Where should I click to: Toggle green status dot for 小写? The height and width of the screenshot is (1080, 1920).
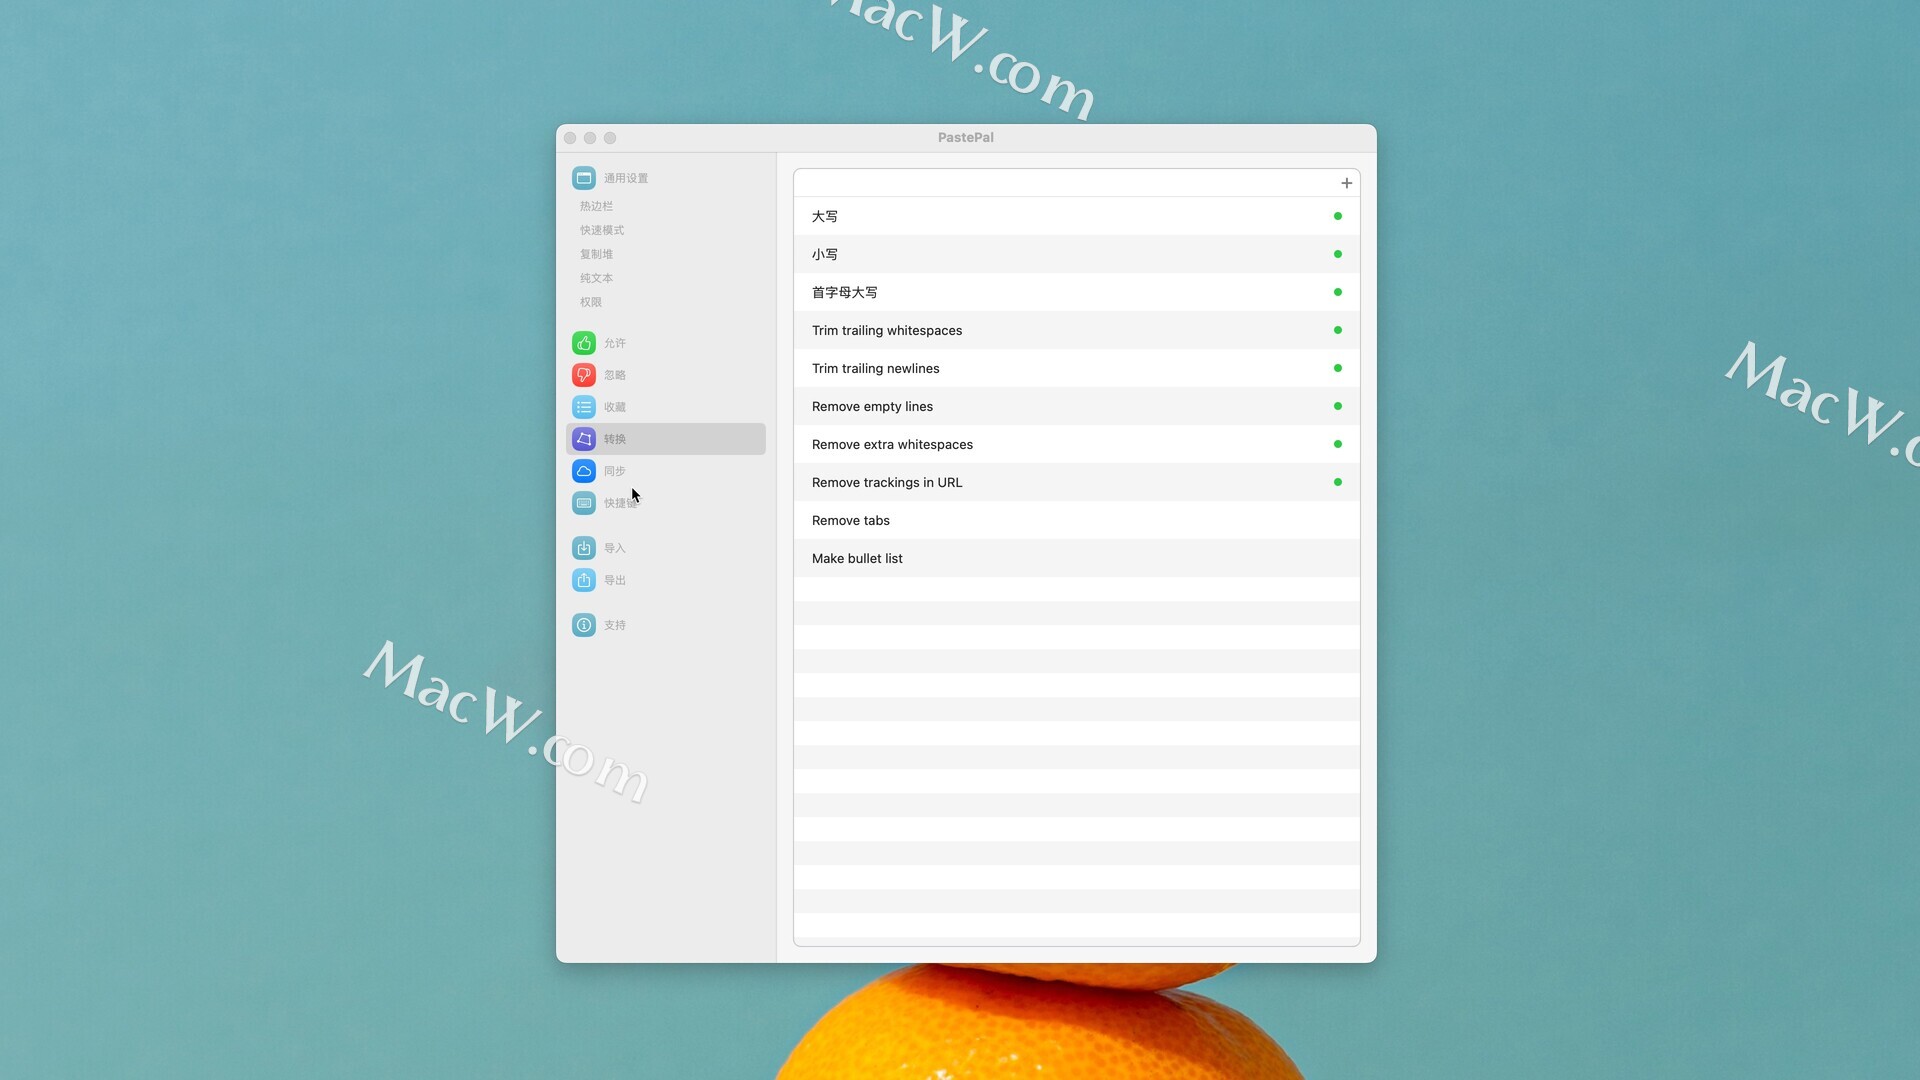tap(1338, 254)
